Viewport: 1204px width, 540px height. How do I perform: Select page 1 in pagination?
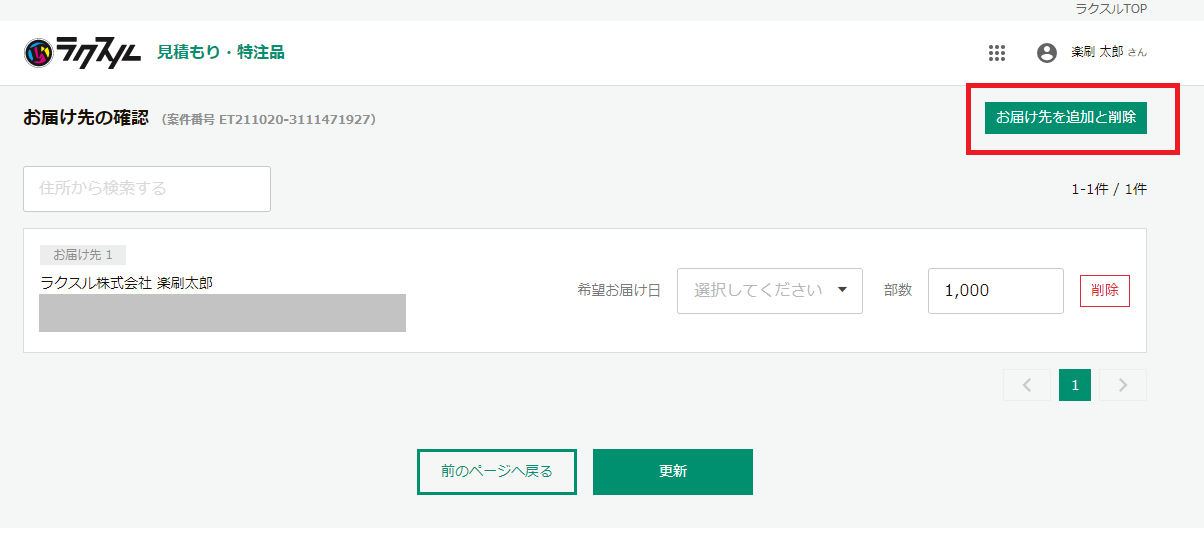tap(1075, 385)
